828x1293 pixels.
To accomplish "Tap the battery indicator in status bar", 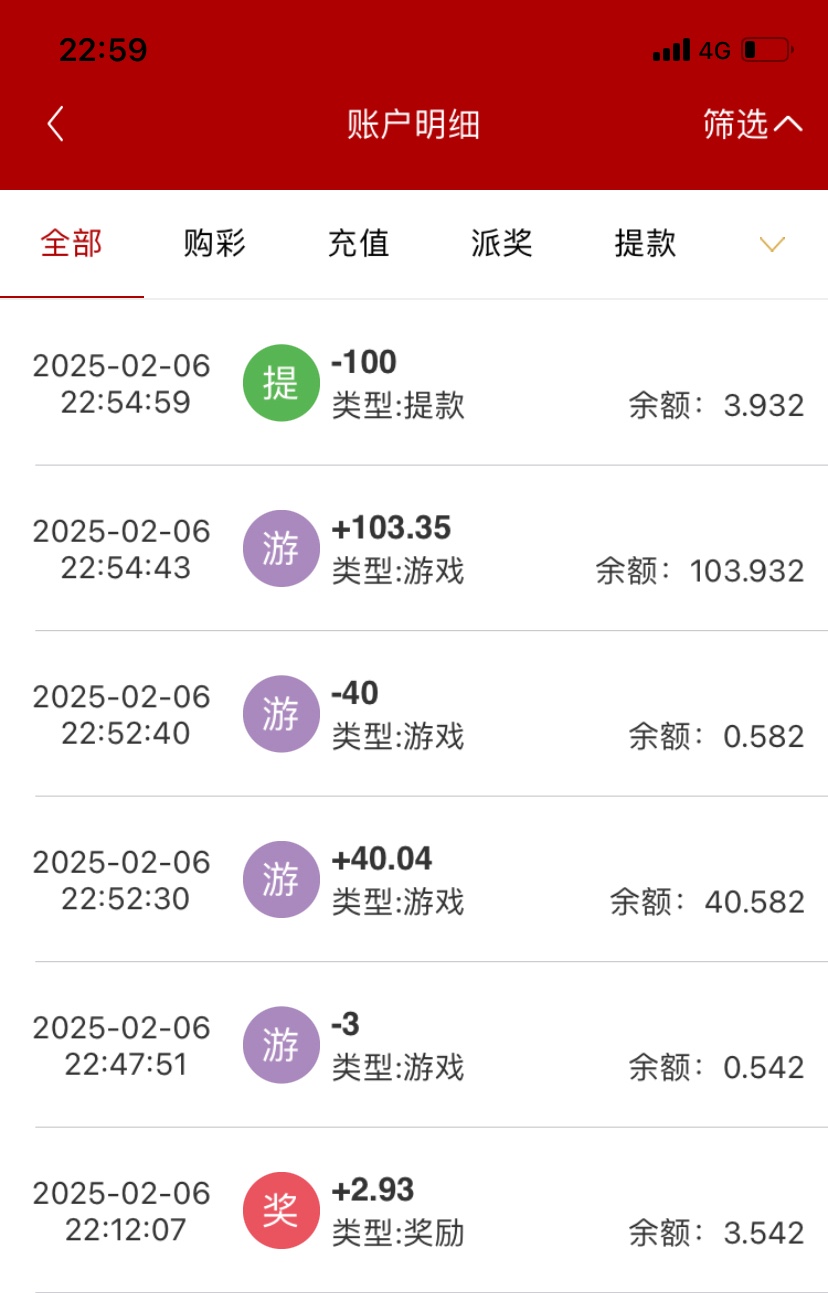I will pyautogui.click(x=767, y=50).
